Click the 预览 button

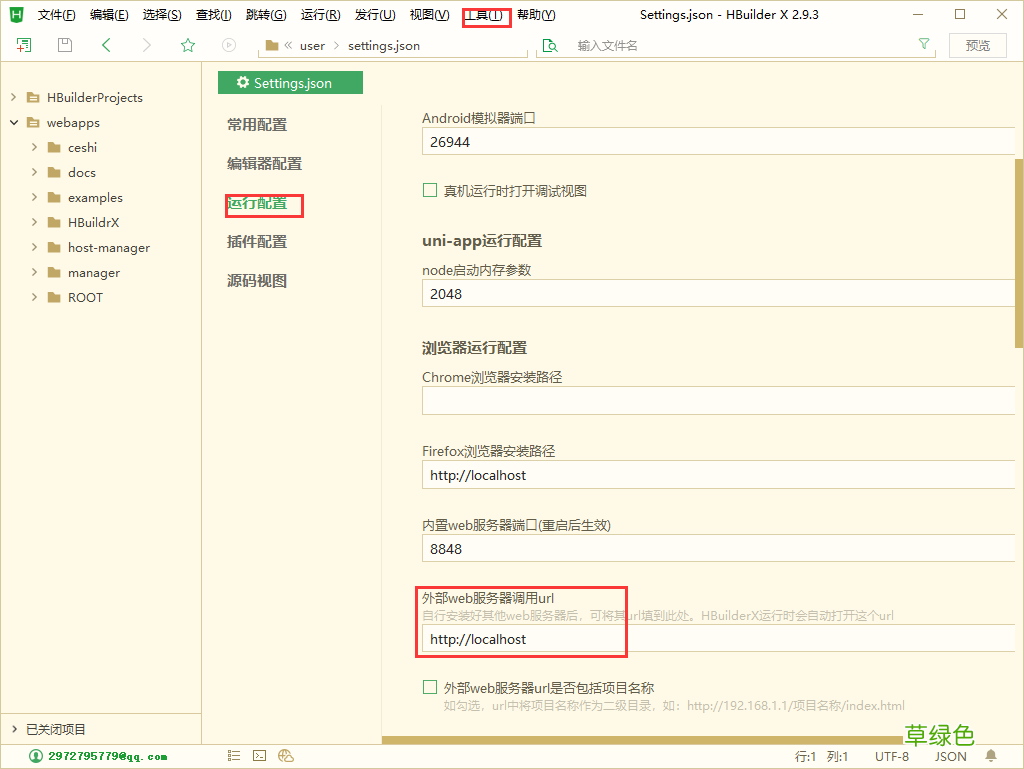[x=977, y=45]
